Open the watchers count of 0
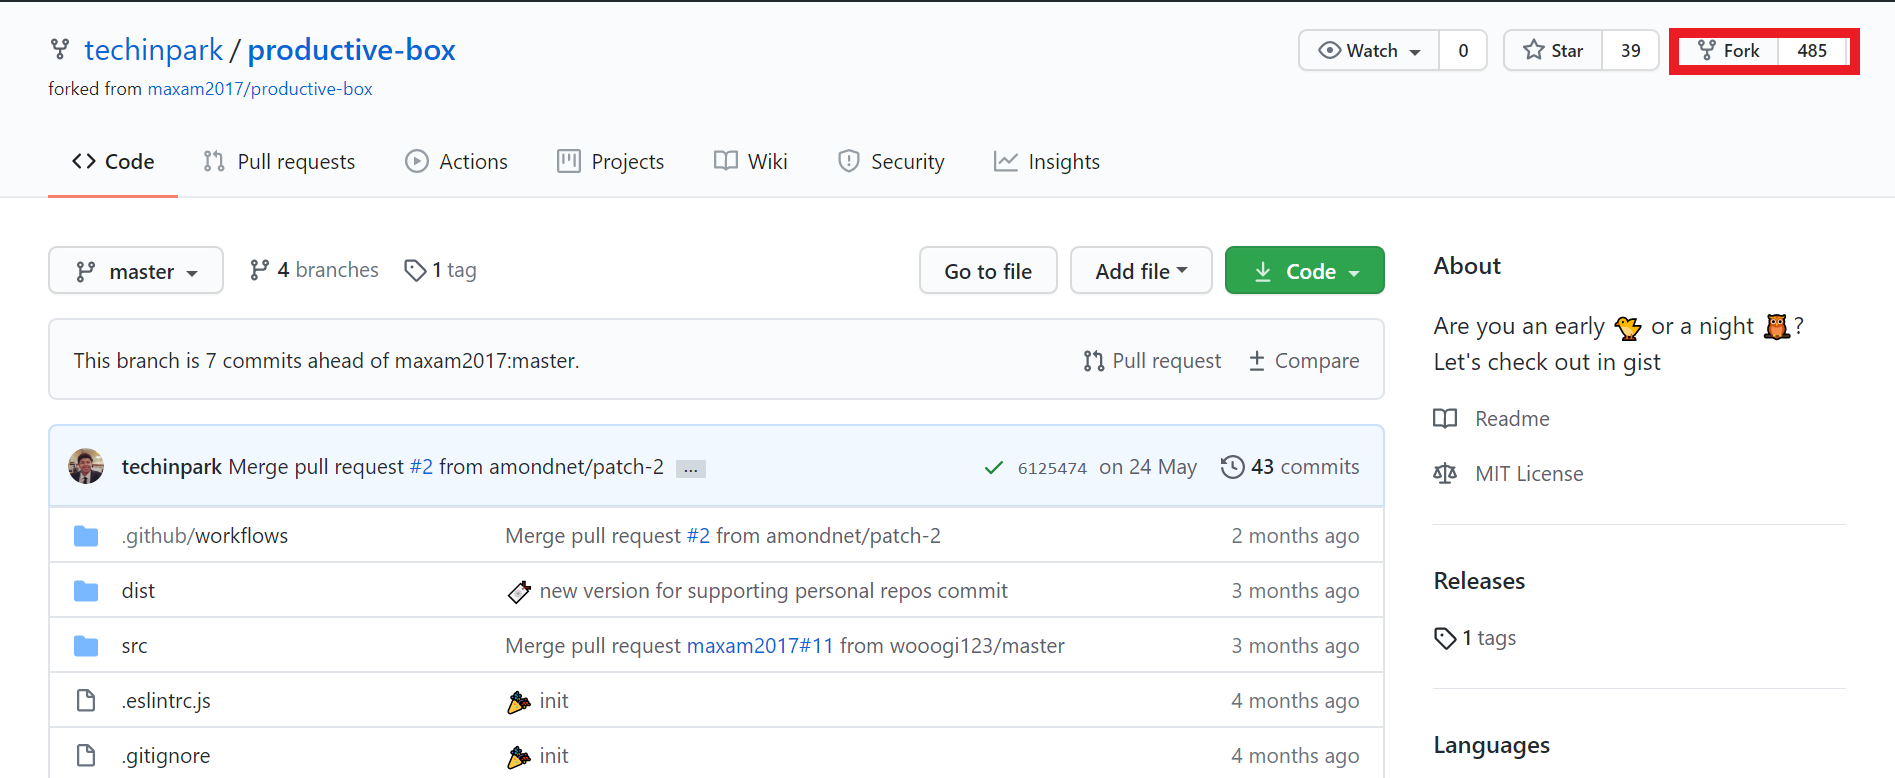 click(1463, 50)
